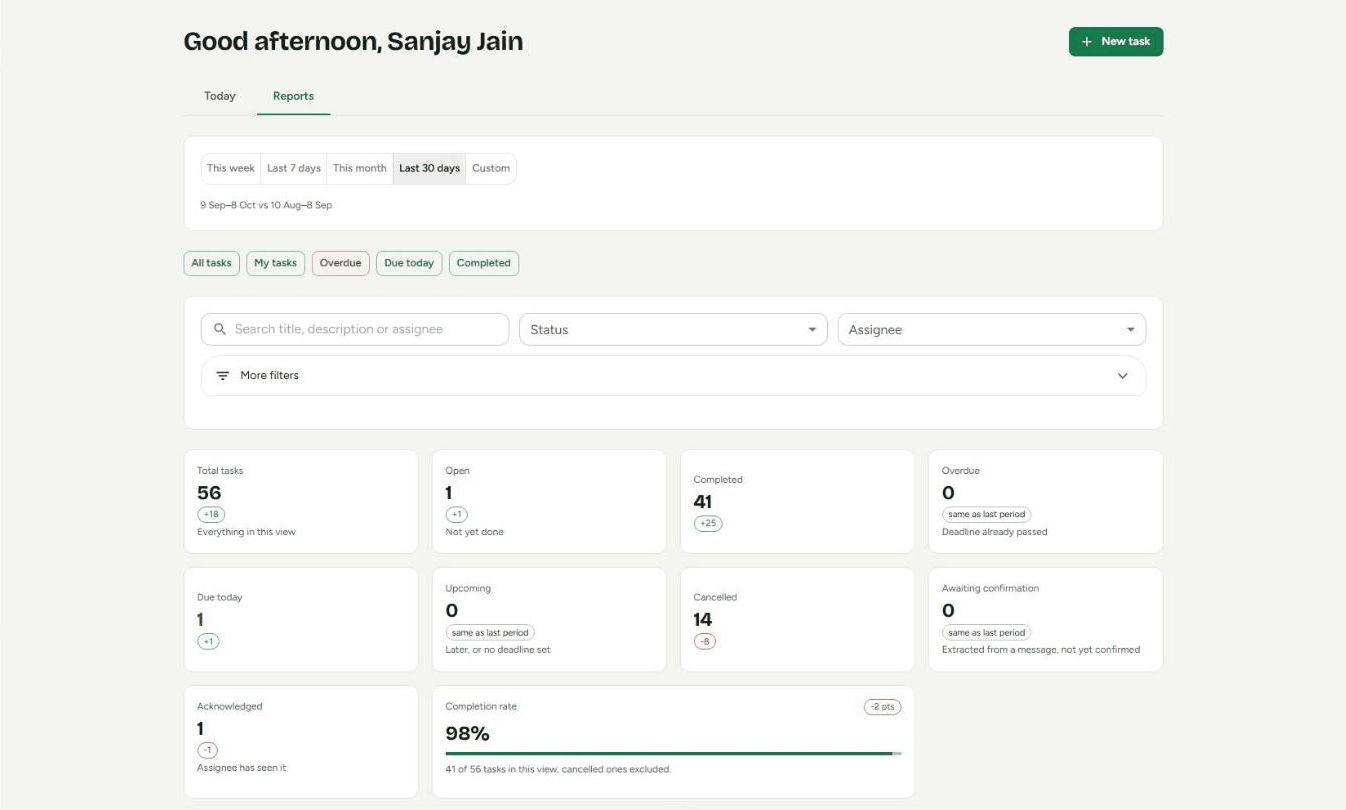Click the +18 badge under Total tasks
1346x810 pixels.
click(211, 514)
